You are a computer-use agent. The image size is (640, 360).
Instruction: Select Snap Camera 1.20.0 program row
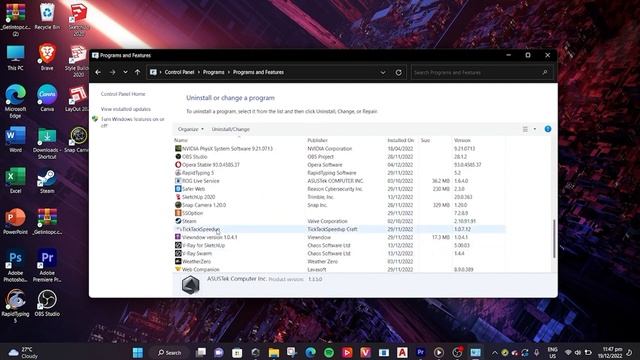pos(340,205)
